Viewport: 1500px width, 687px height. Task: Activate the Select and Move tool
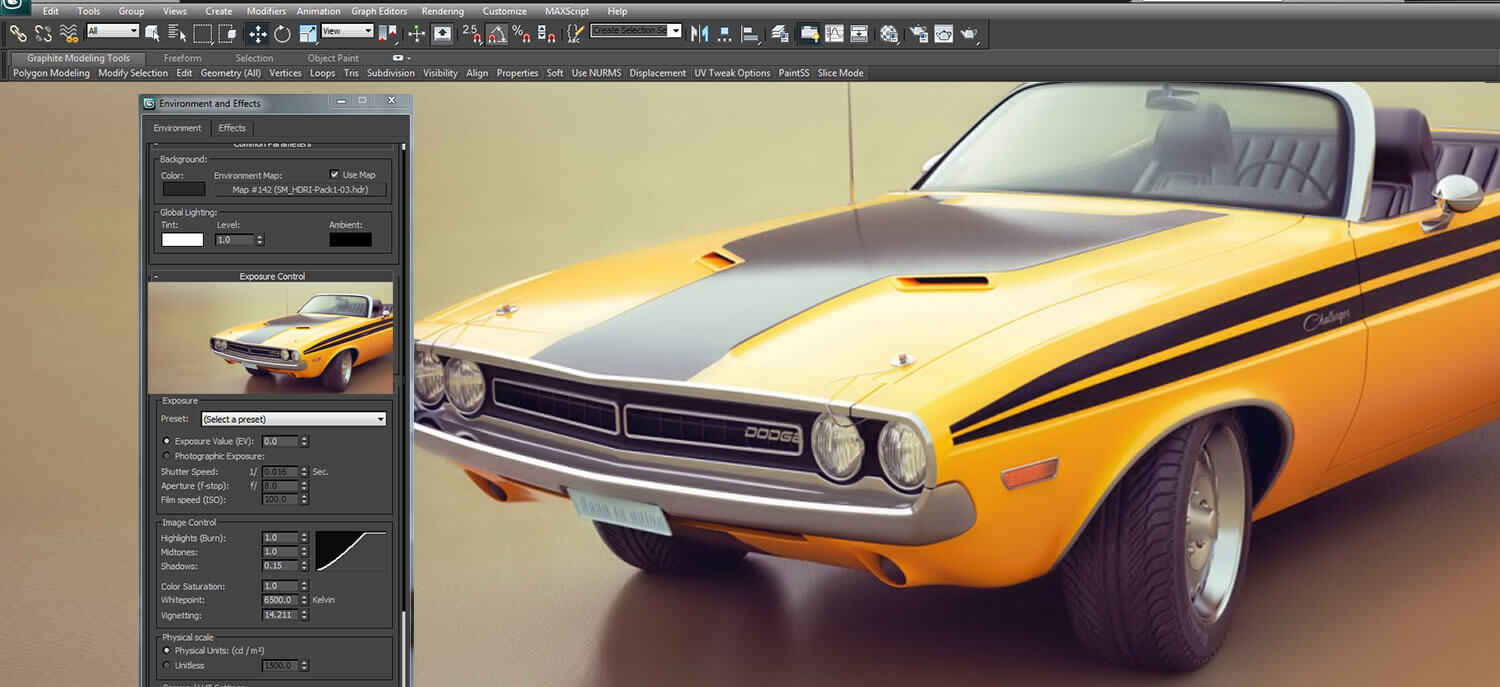(x=257, y=33)
